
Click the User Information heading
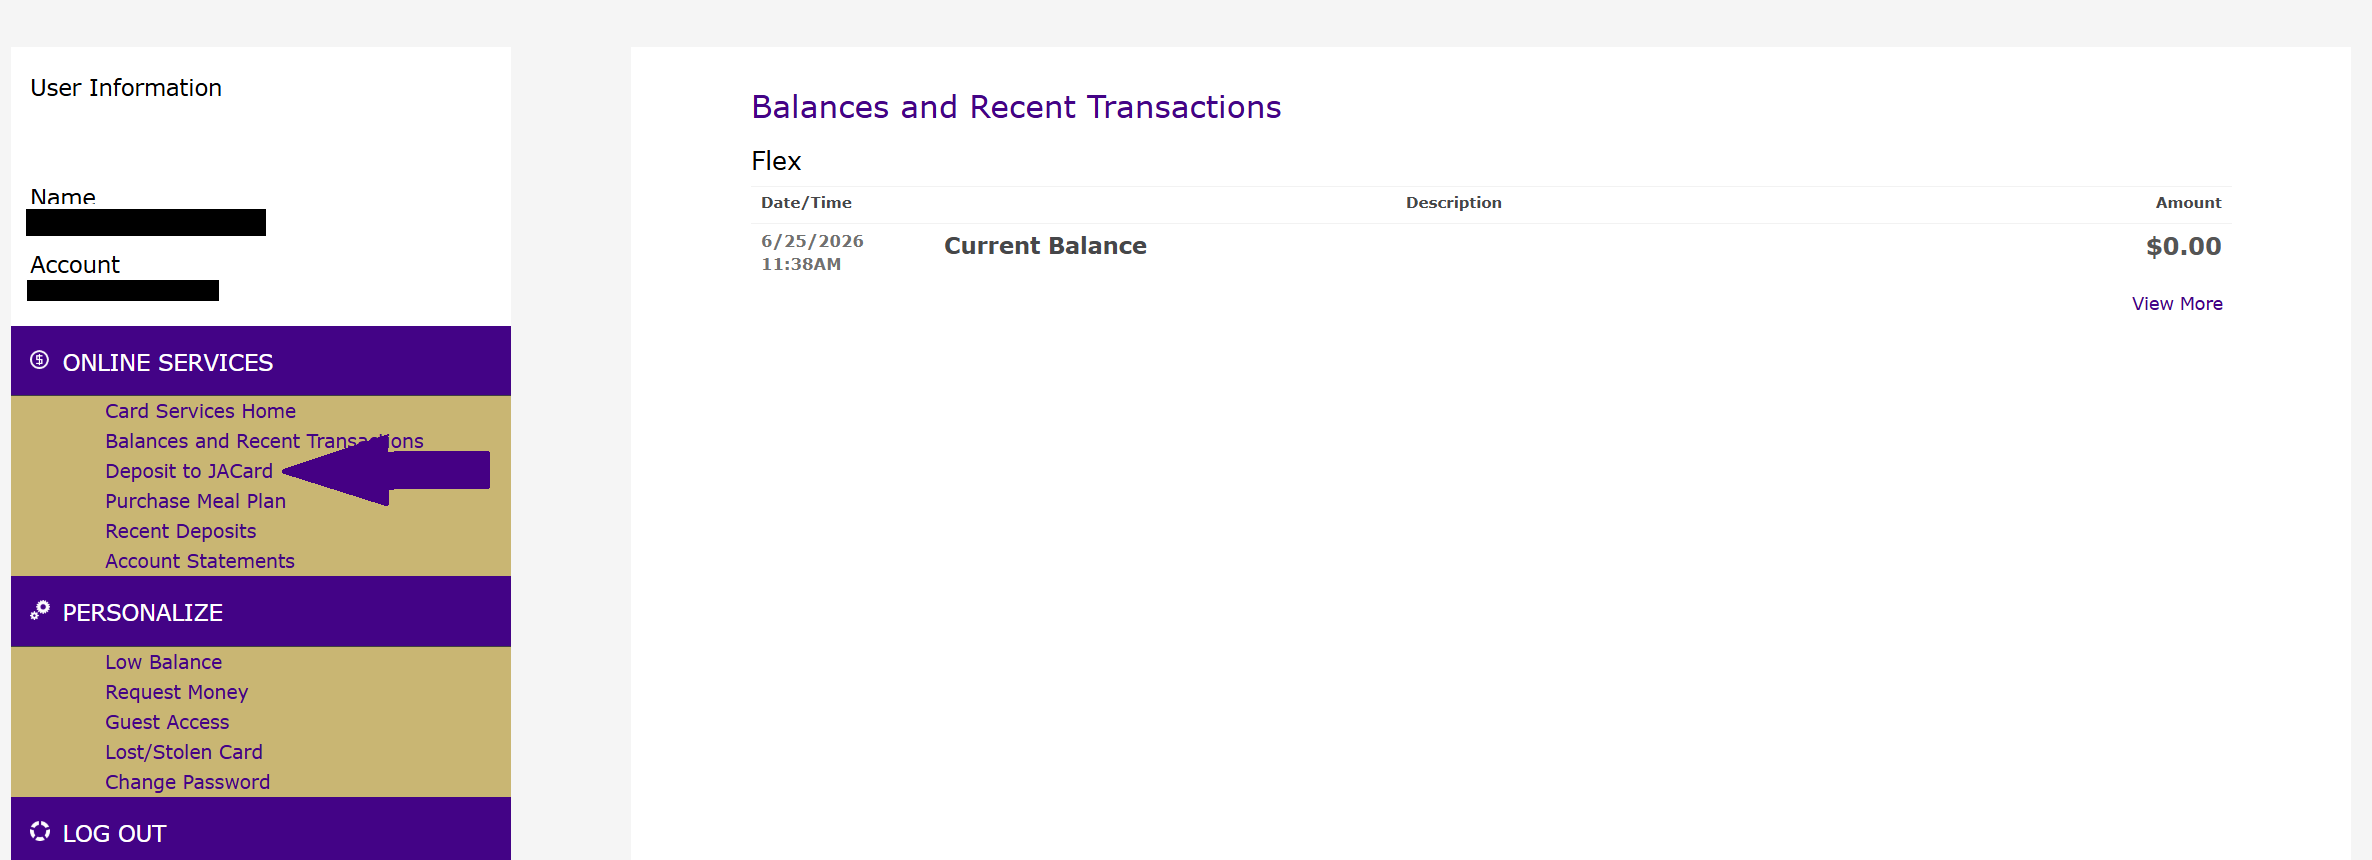pos(126,88)
